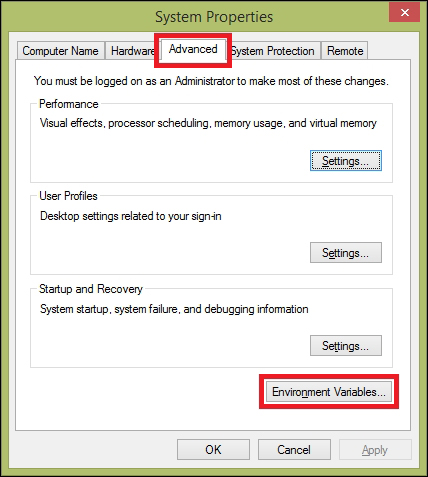Go to the System Protection tab
The width and height of the screenshot is (428, 477).
click(273, 51)
